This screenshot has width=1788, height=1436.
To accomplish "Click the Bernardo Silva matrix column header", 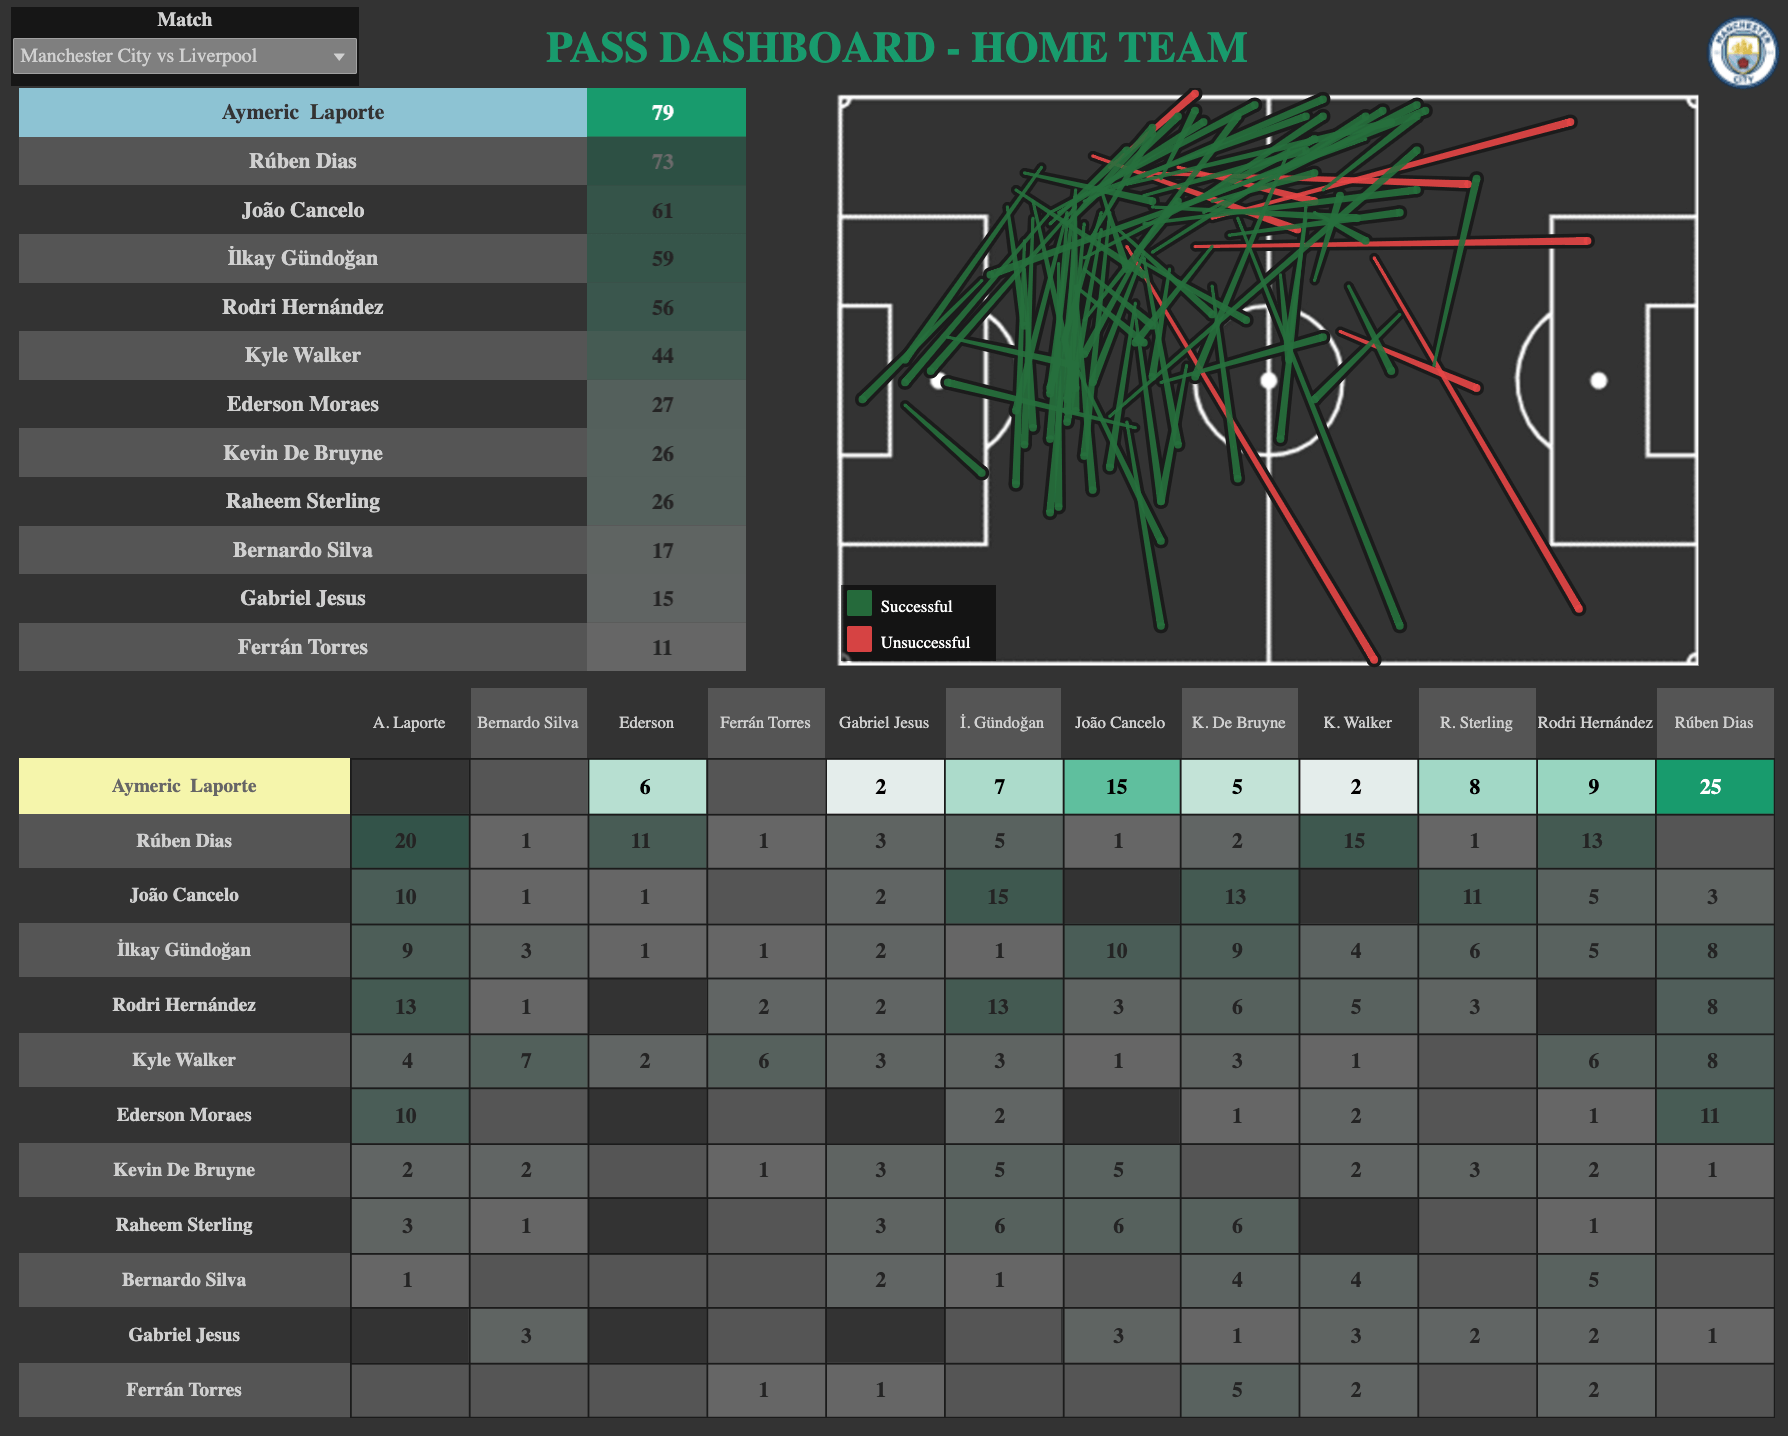I will pos(528,722).
